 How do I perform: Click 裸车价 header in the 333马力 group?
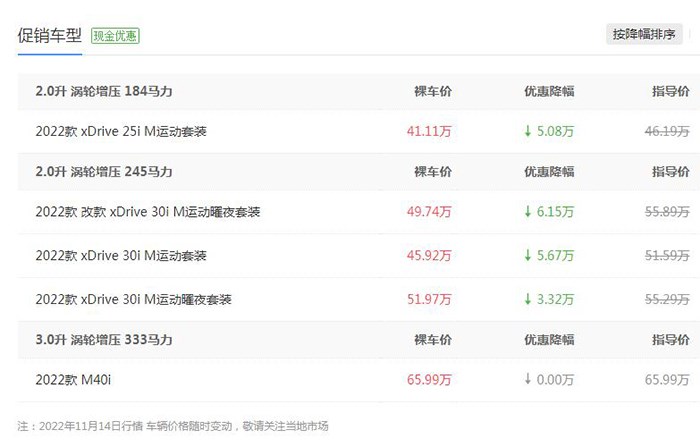point(433,340)
